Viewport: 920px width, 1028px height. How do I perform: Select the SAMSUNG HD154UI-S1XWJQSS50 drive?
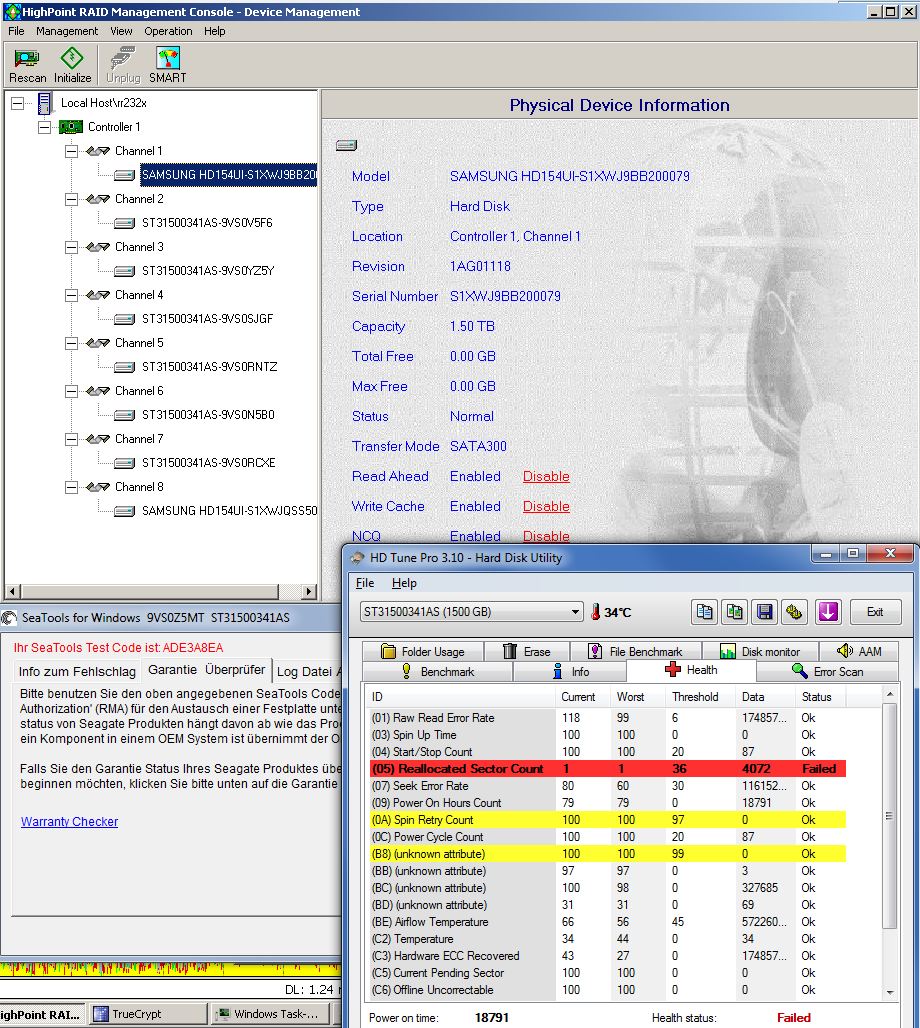tap(230, 511)
